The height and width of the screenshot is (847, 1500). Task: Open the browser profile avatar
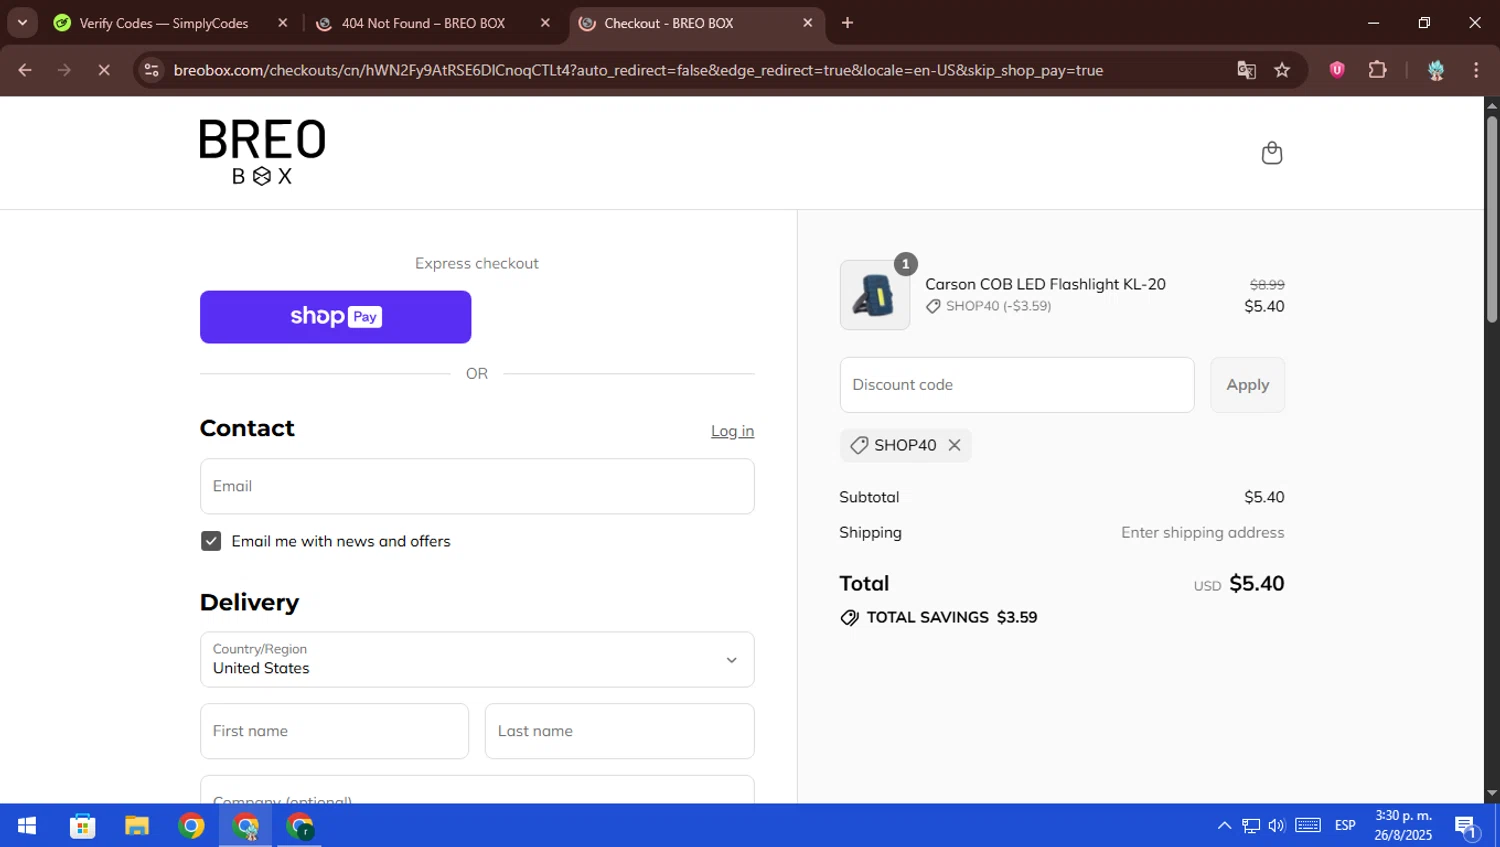click(x=1436, y=70)
